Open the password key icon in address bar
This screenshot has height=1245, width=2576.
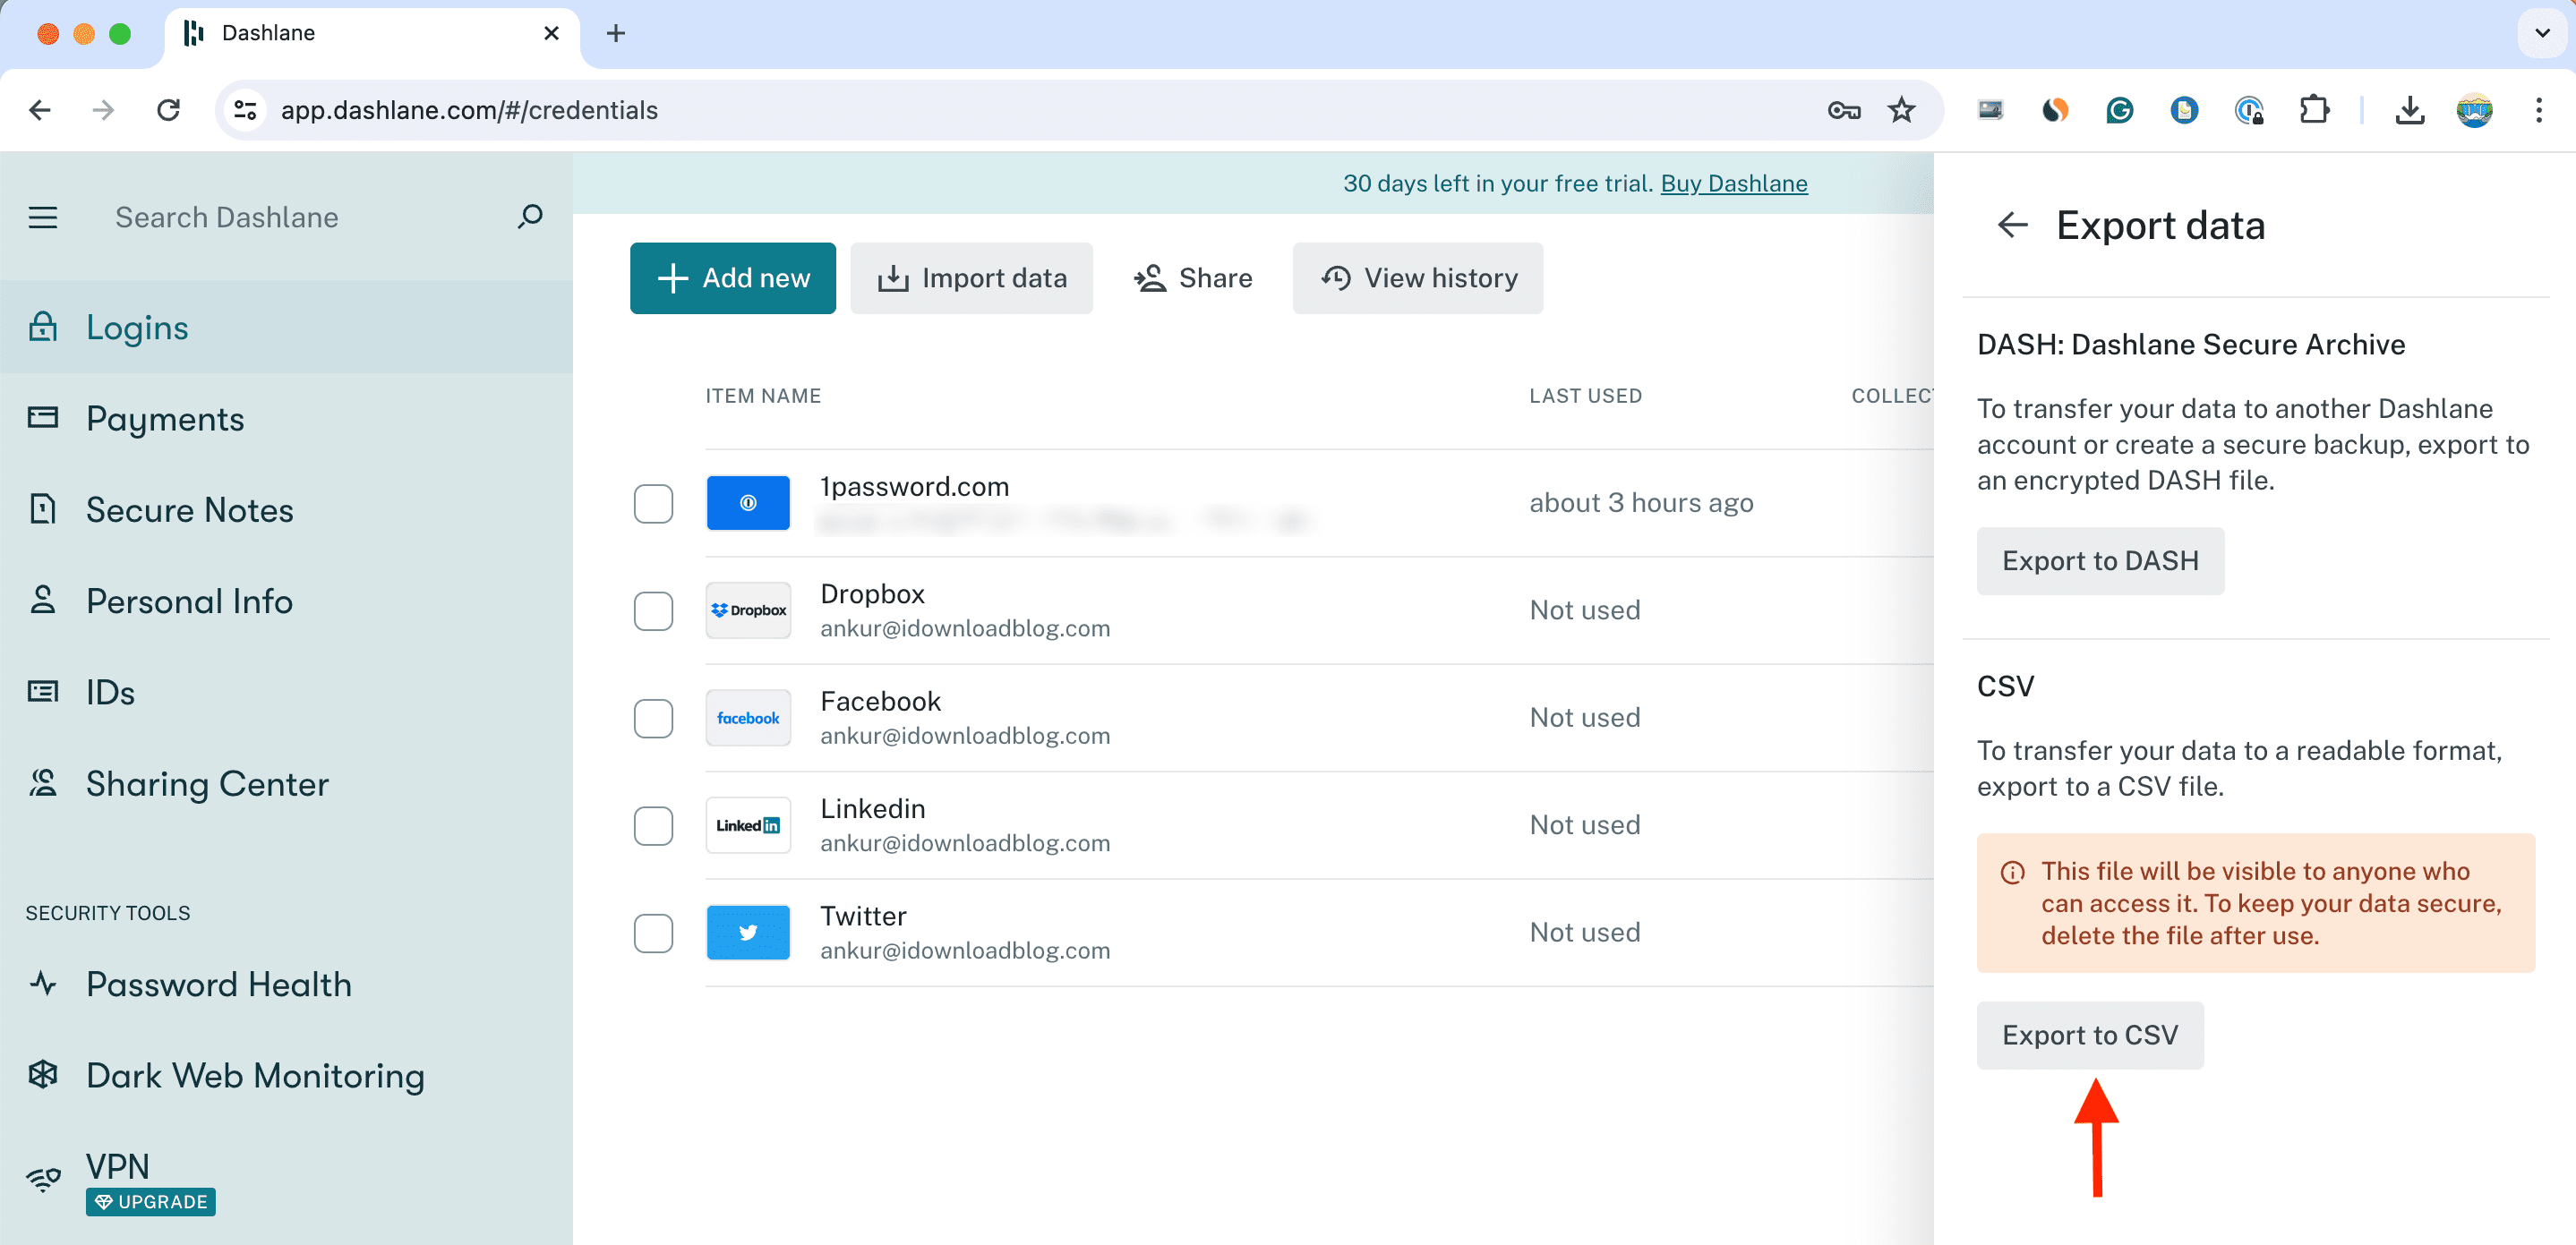(x=1843, y=110)
